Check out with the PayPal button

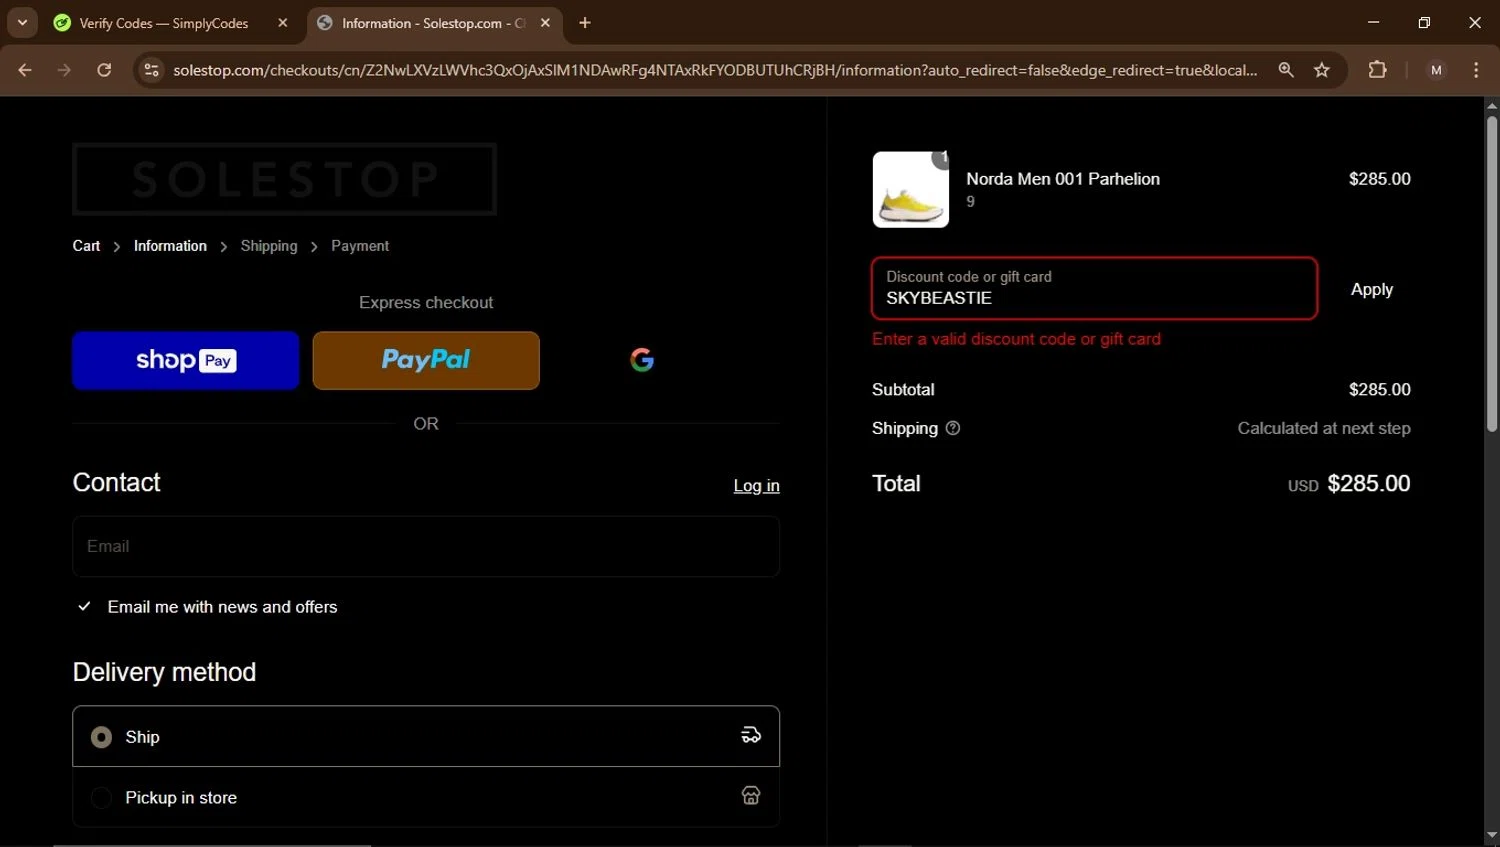click(426, 360)
